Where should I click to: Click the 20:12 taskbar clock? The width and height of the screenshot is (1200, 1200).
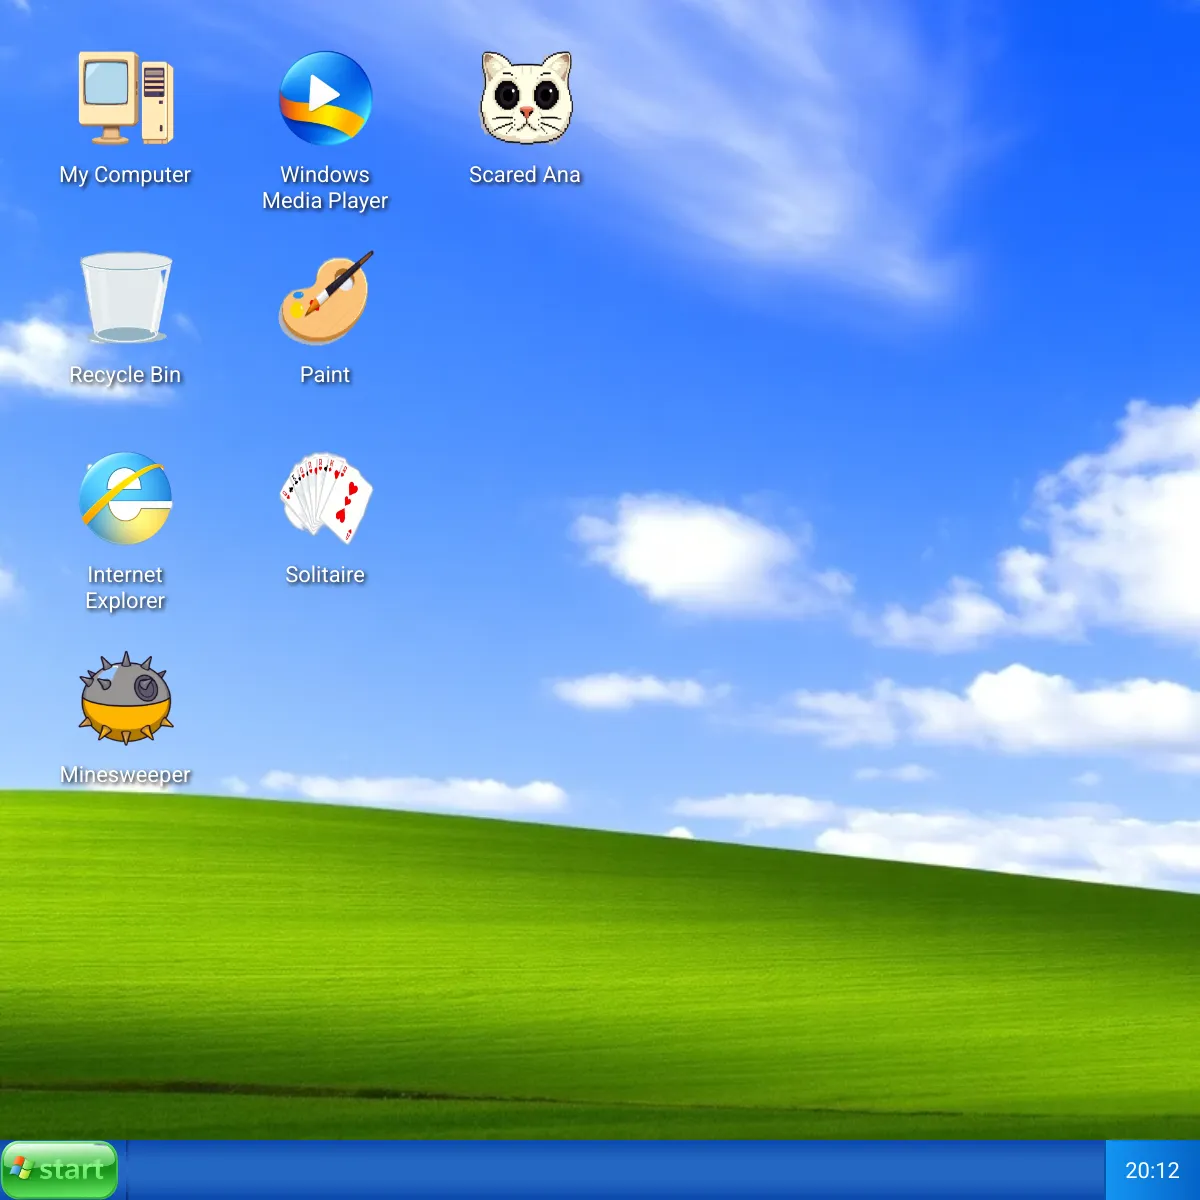[x=1152, y=1170]
